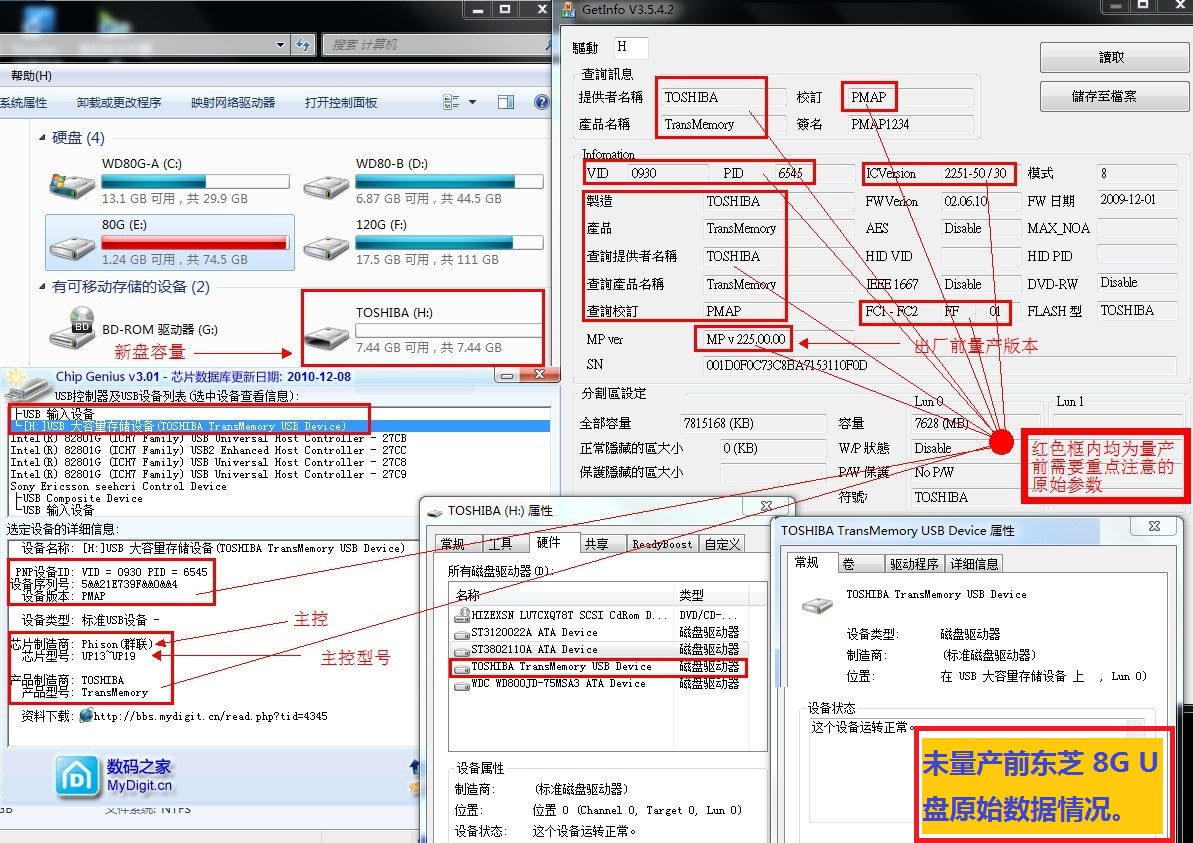Click the help question-mark icon on Explorer toolbar

point(540,101)
